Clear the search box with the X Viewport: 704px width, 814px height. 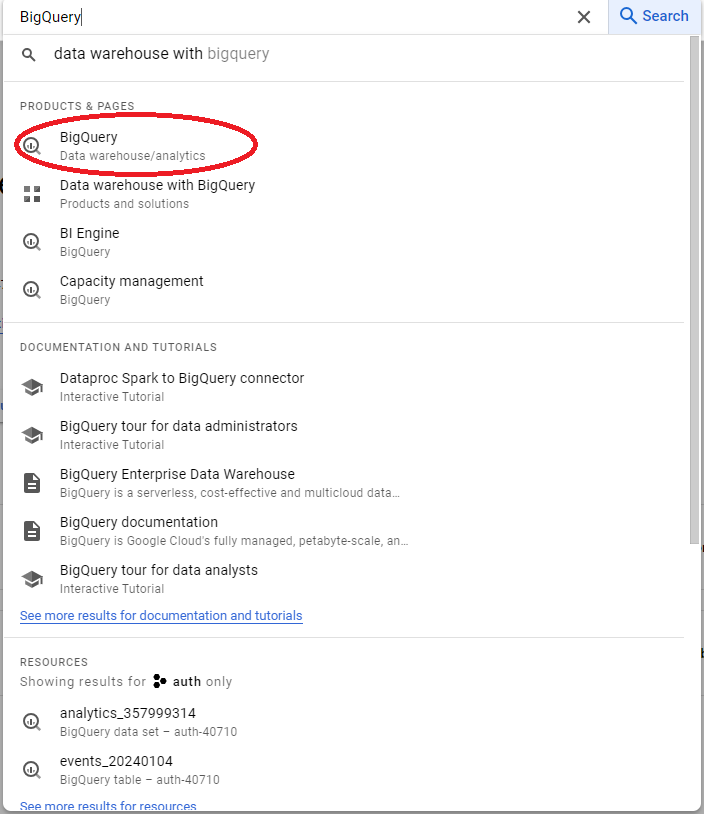[x=584, y=16]
